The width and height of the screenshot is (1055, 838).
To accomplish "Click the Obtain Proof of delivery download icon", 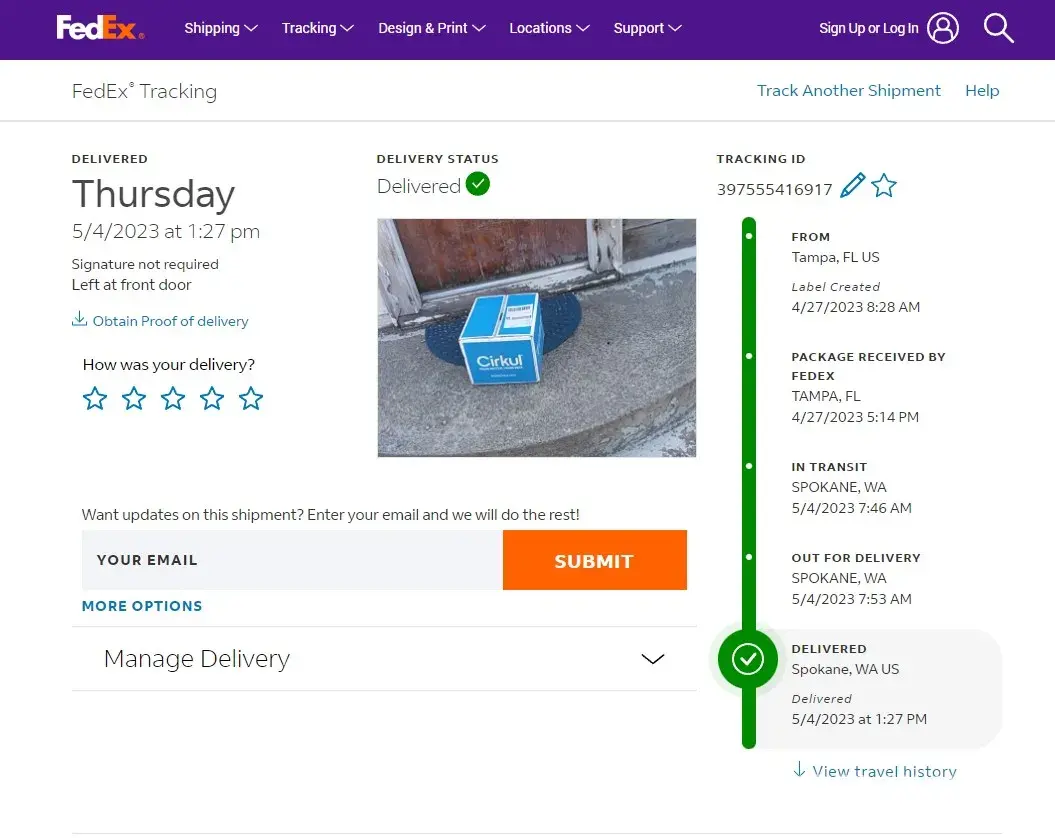I will coord(79,320).
